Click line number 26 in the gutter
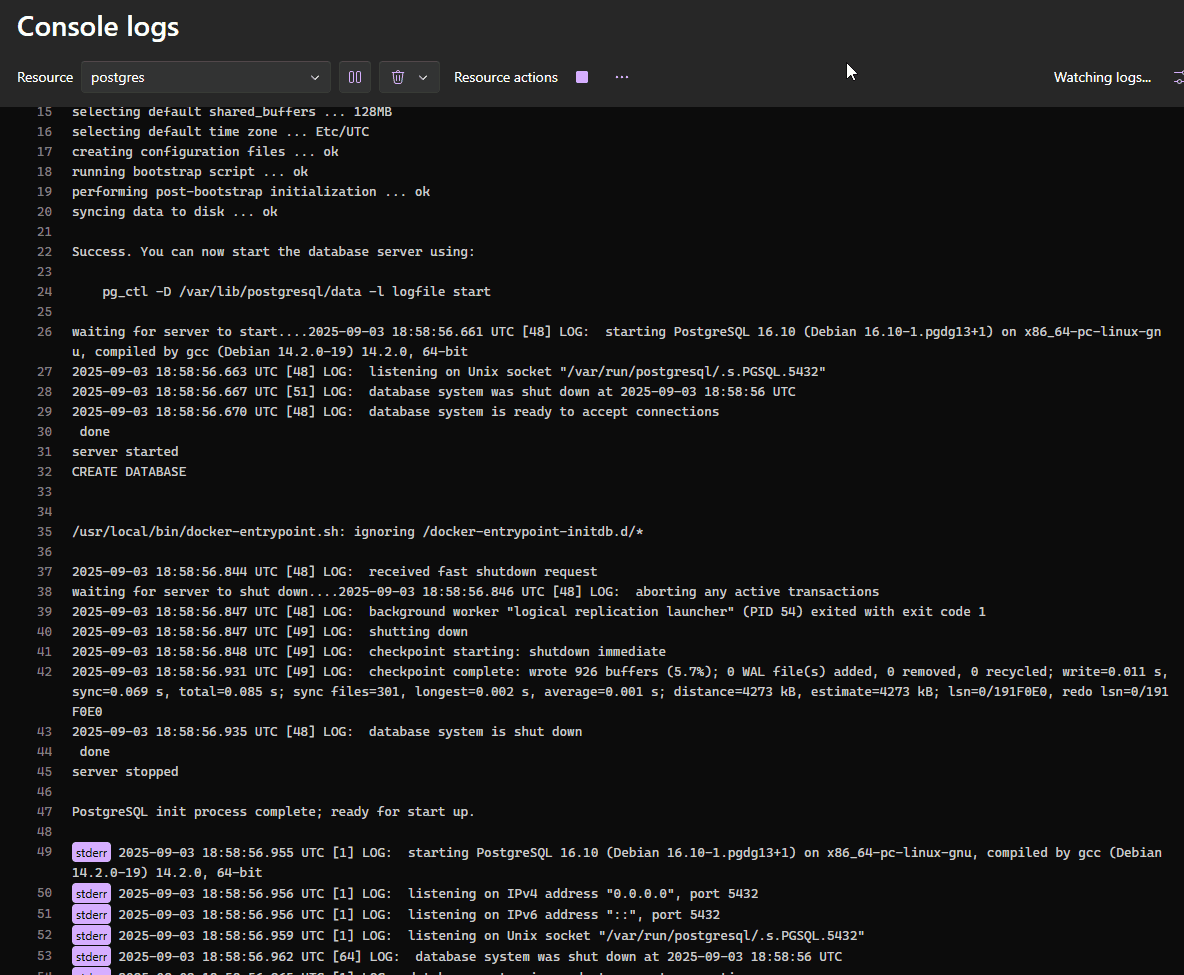 point(44,332)
